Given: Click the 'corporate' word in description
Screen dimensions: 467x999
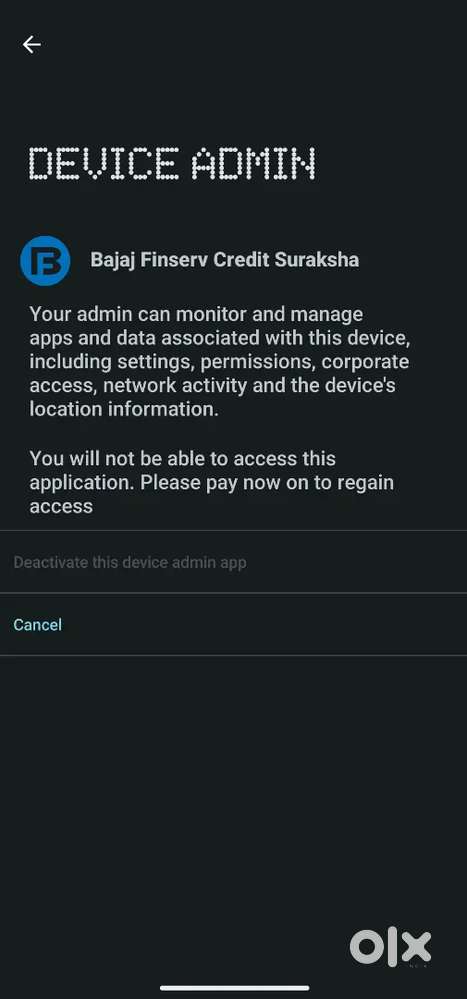Looking at the screenshot, I should click(x=365, y=362).
